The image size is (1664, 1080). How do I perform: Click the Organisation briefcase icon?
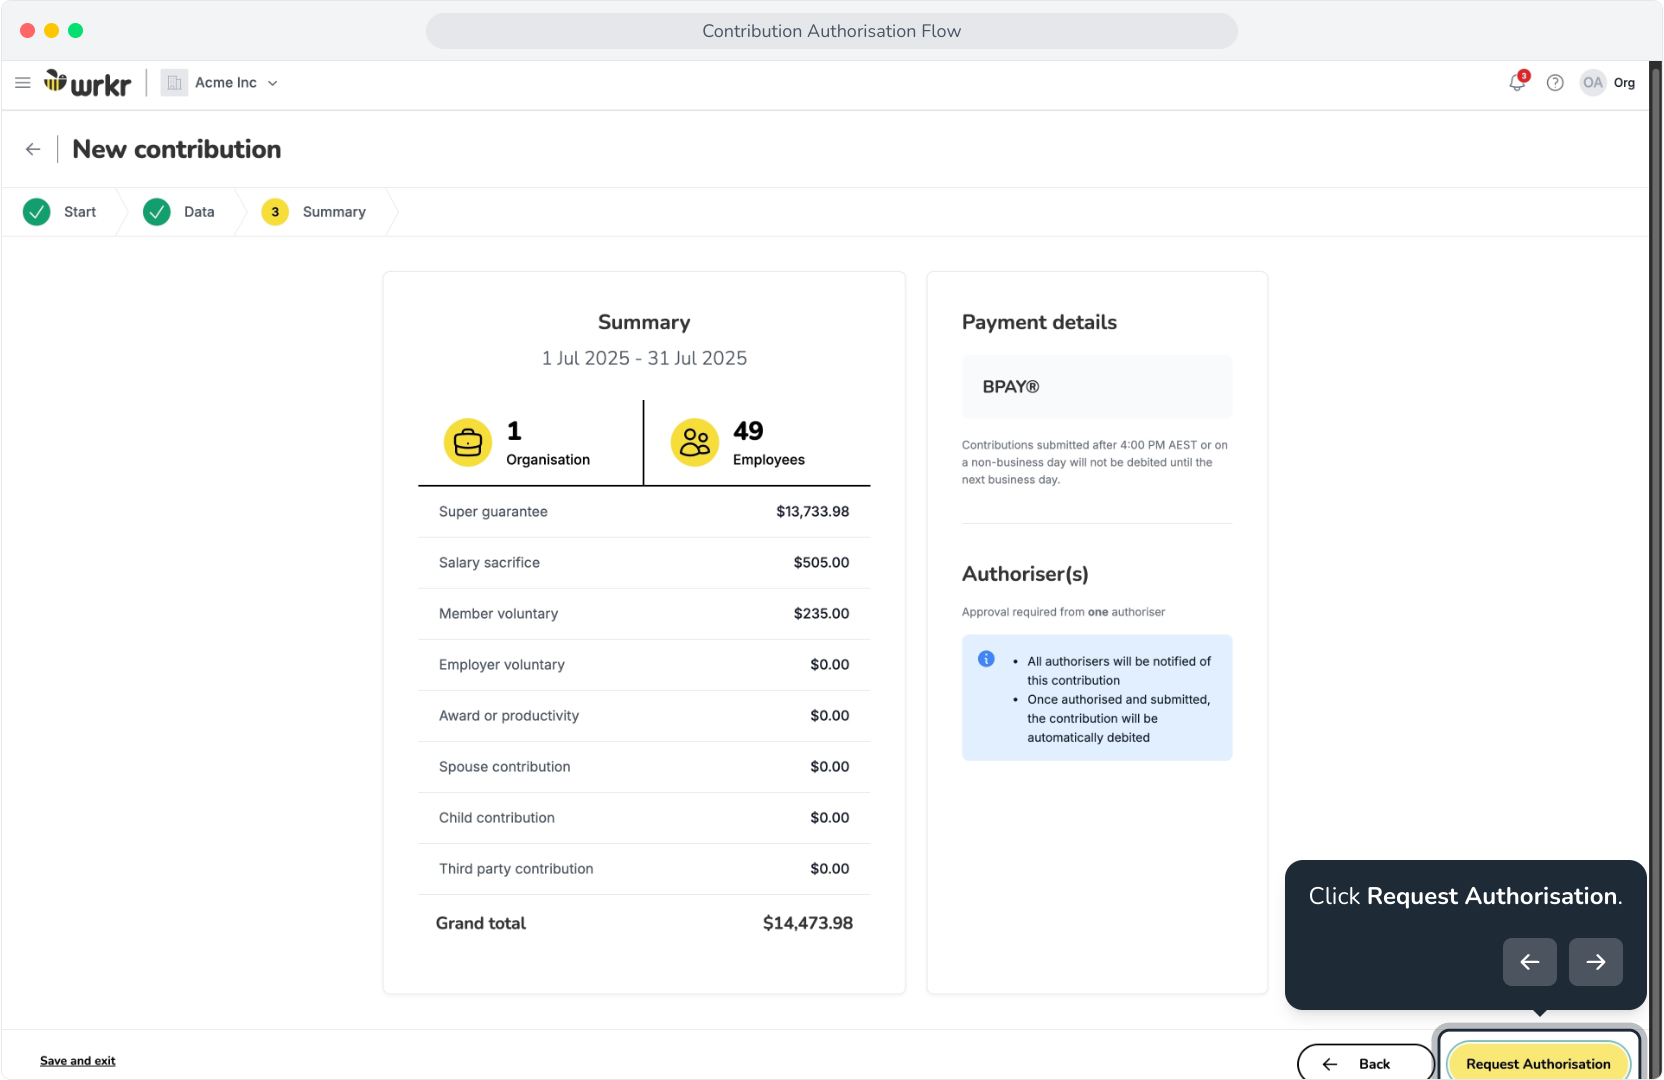pos(468,443)
